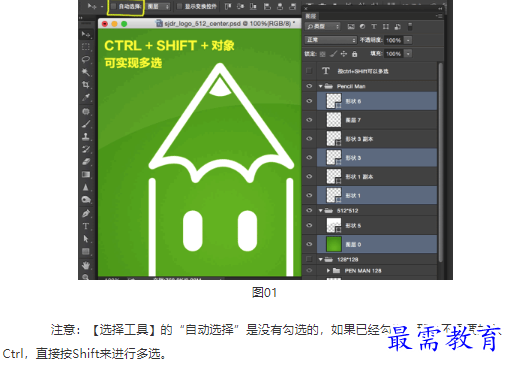509x370 pixels.
Task: Hide the 形状 6 layer
Action: [309, 101]
